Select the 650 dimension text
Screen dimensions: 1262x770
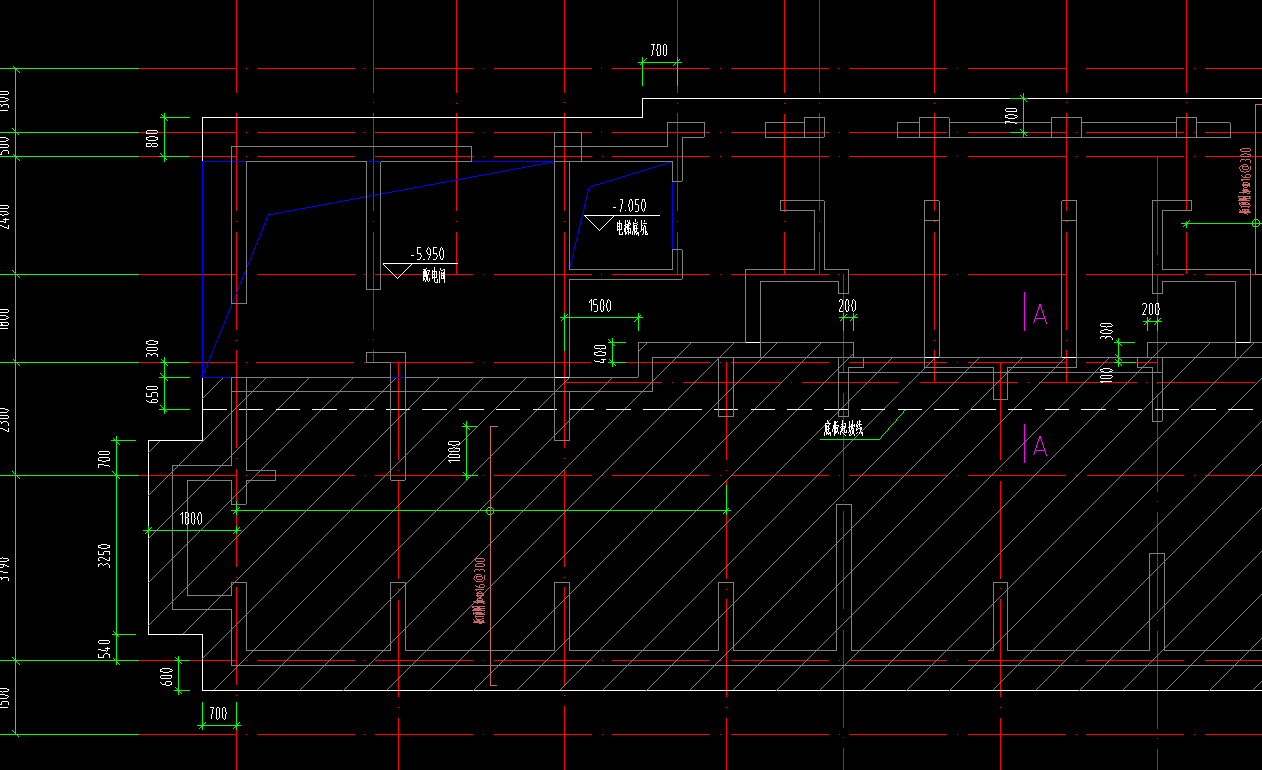153,394
